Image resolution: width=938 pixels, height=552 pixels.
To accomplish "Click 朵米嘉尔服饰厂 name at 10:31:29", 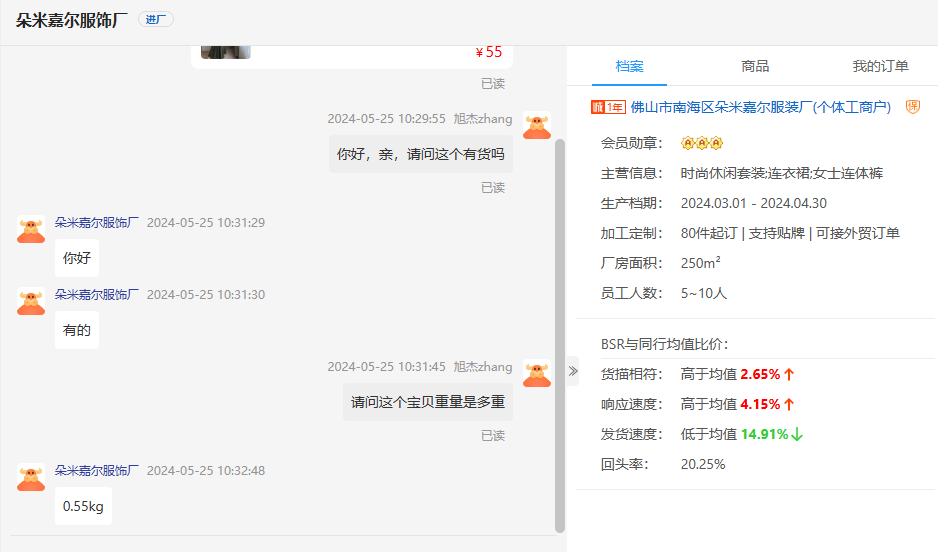I will [96, 222].
